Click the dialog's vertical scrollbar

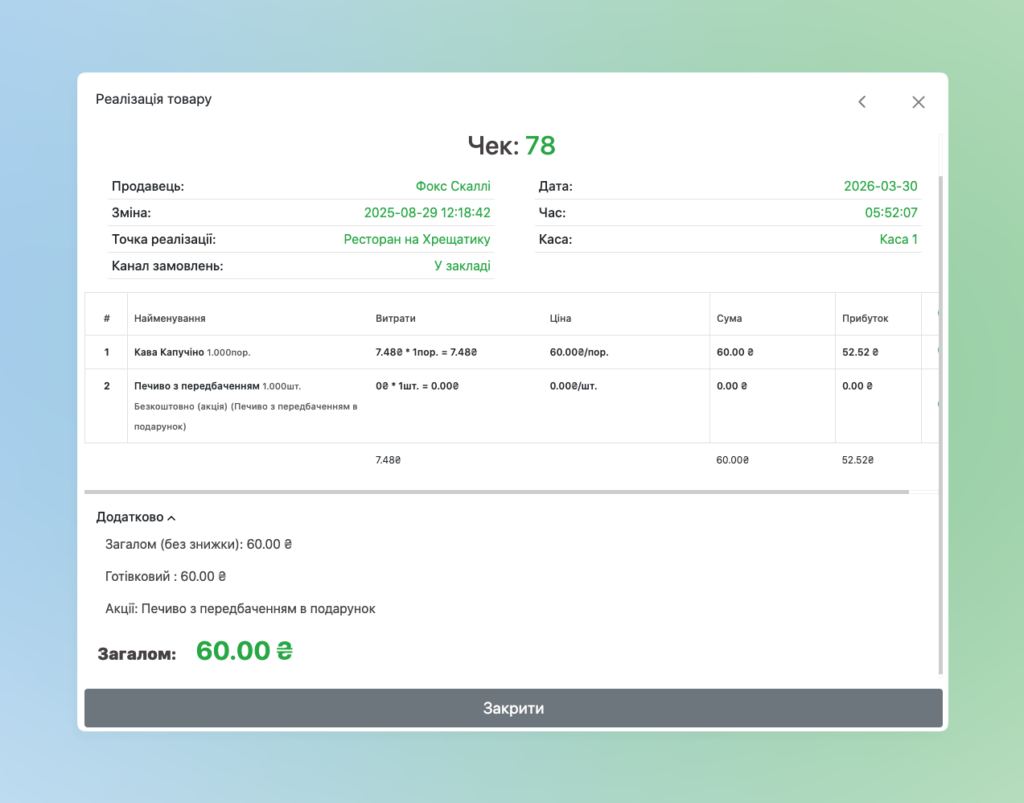point(940,400)
